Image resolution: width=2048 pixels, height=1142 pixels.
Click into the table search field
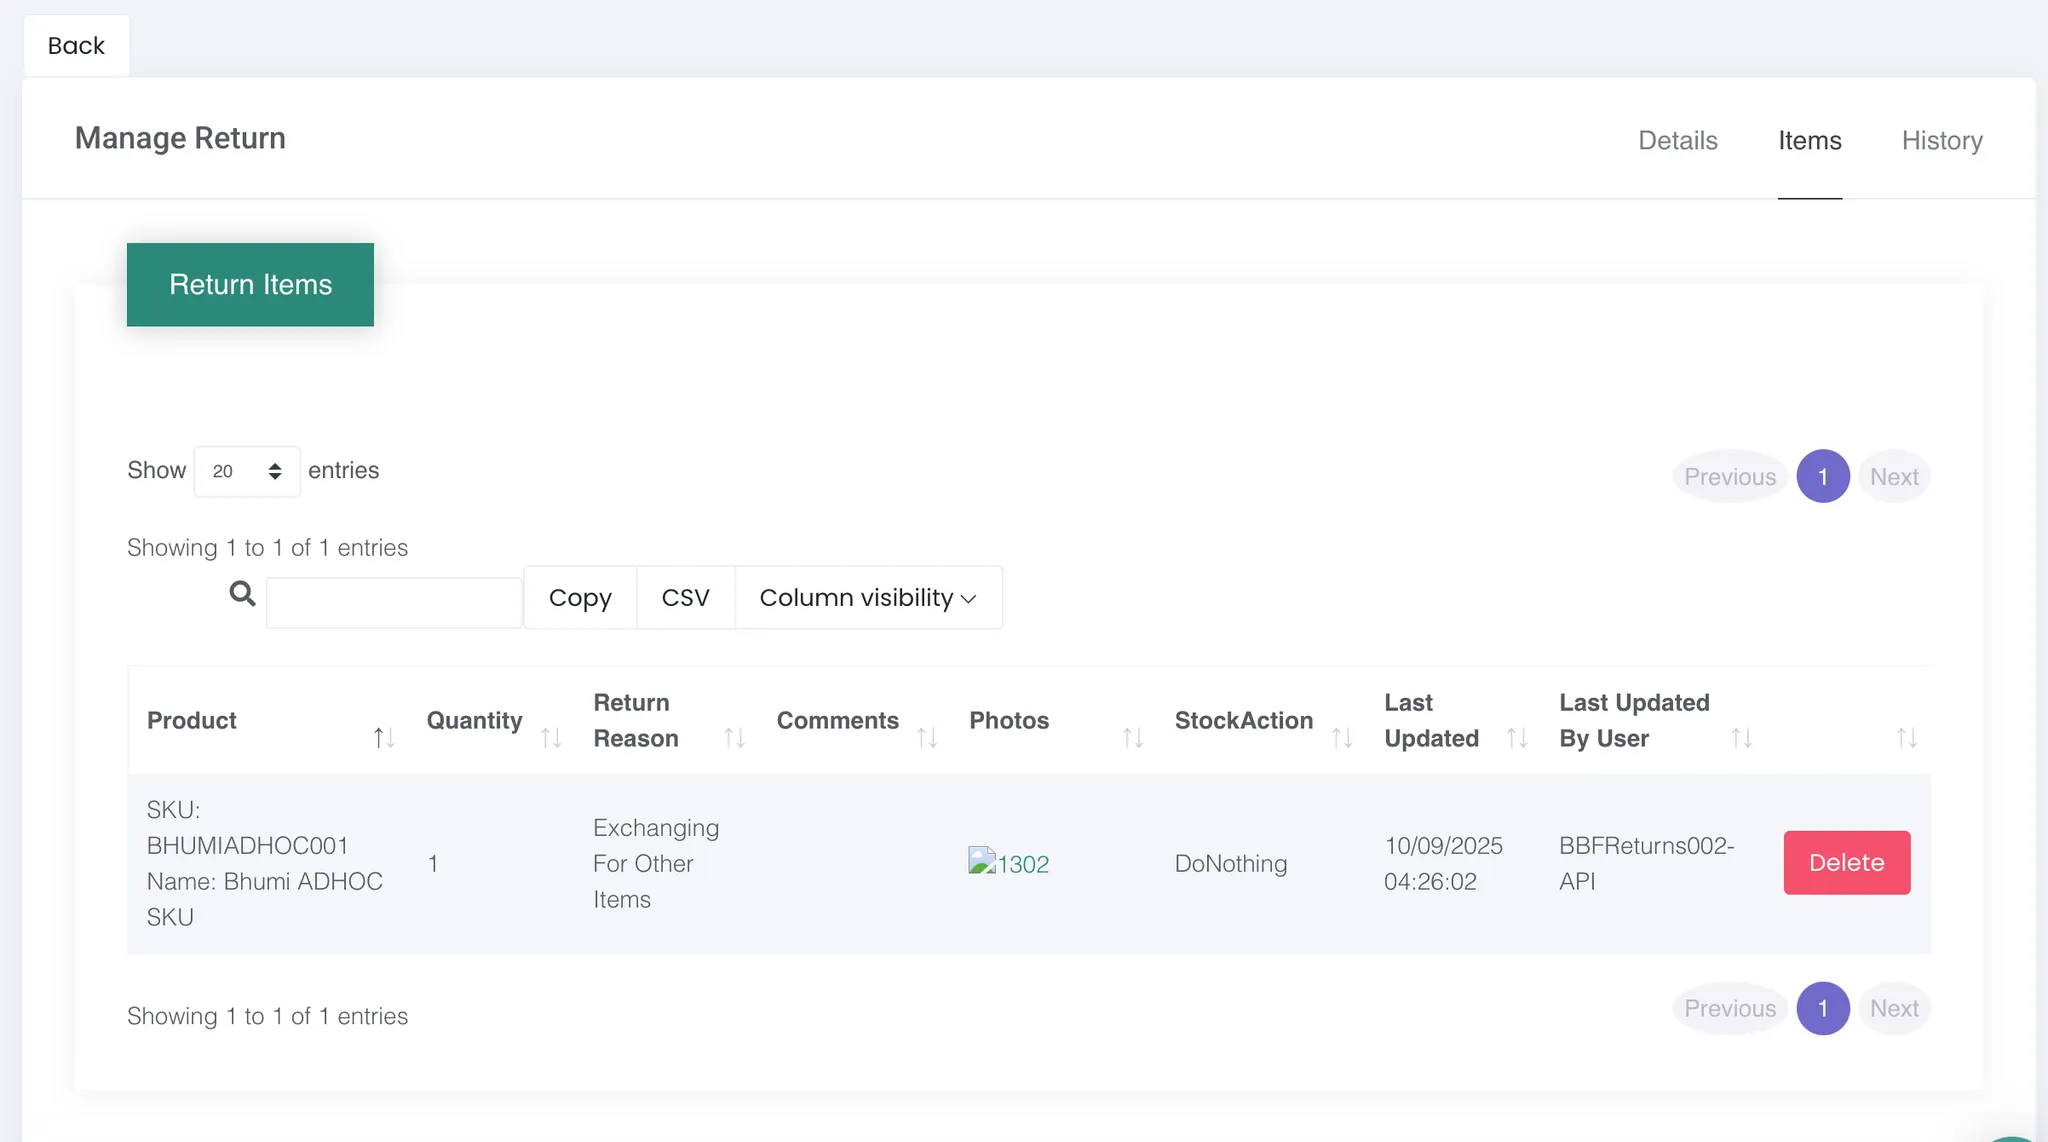[394, 603]
